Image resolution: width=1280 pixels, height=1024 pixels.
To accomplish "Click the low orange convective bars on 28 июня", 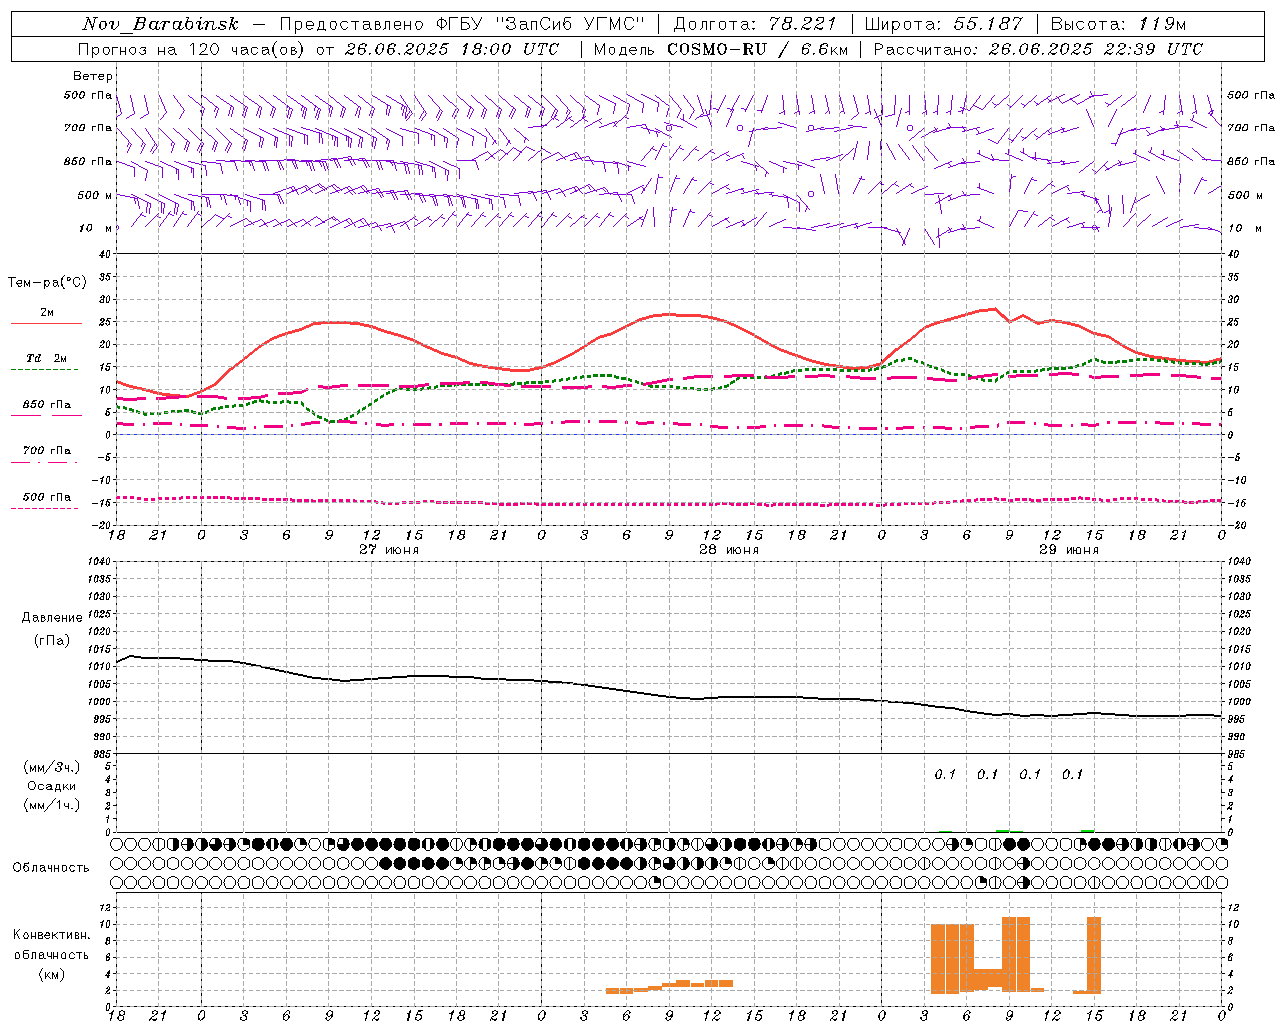I will tap(669, 986).
